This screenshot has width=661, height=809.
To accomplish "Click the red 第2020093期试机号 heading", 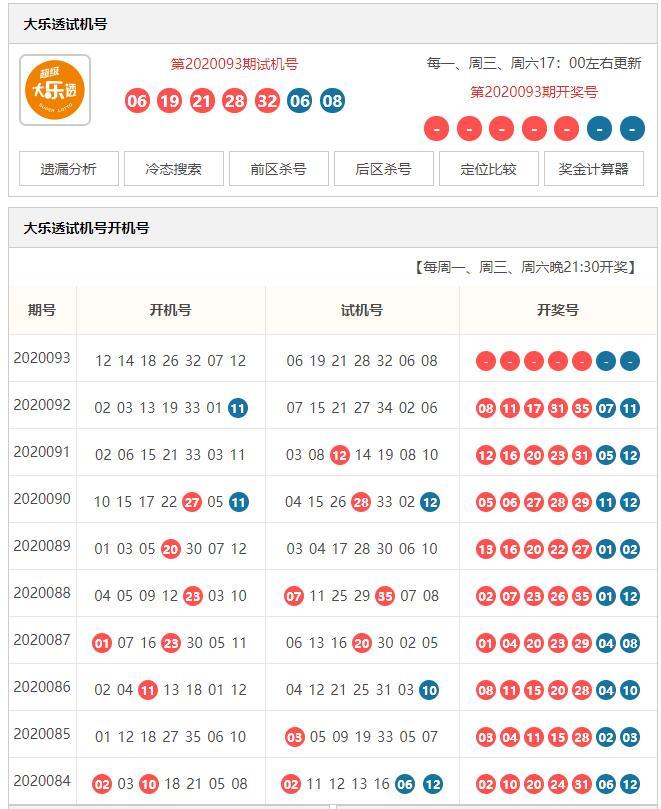I will [235, 64].
